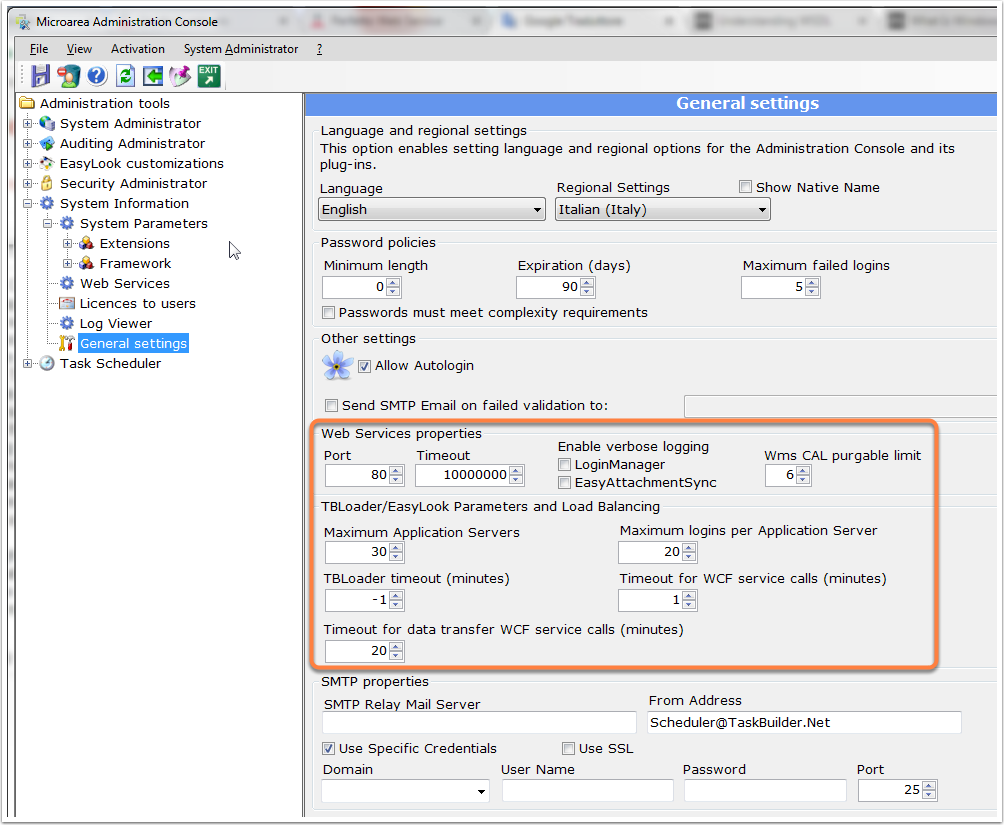Open the File menu
This screenshot has height=825, width=1004.
[x=39, y=49]
